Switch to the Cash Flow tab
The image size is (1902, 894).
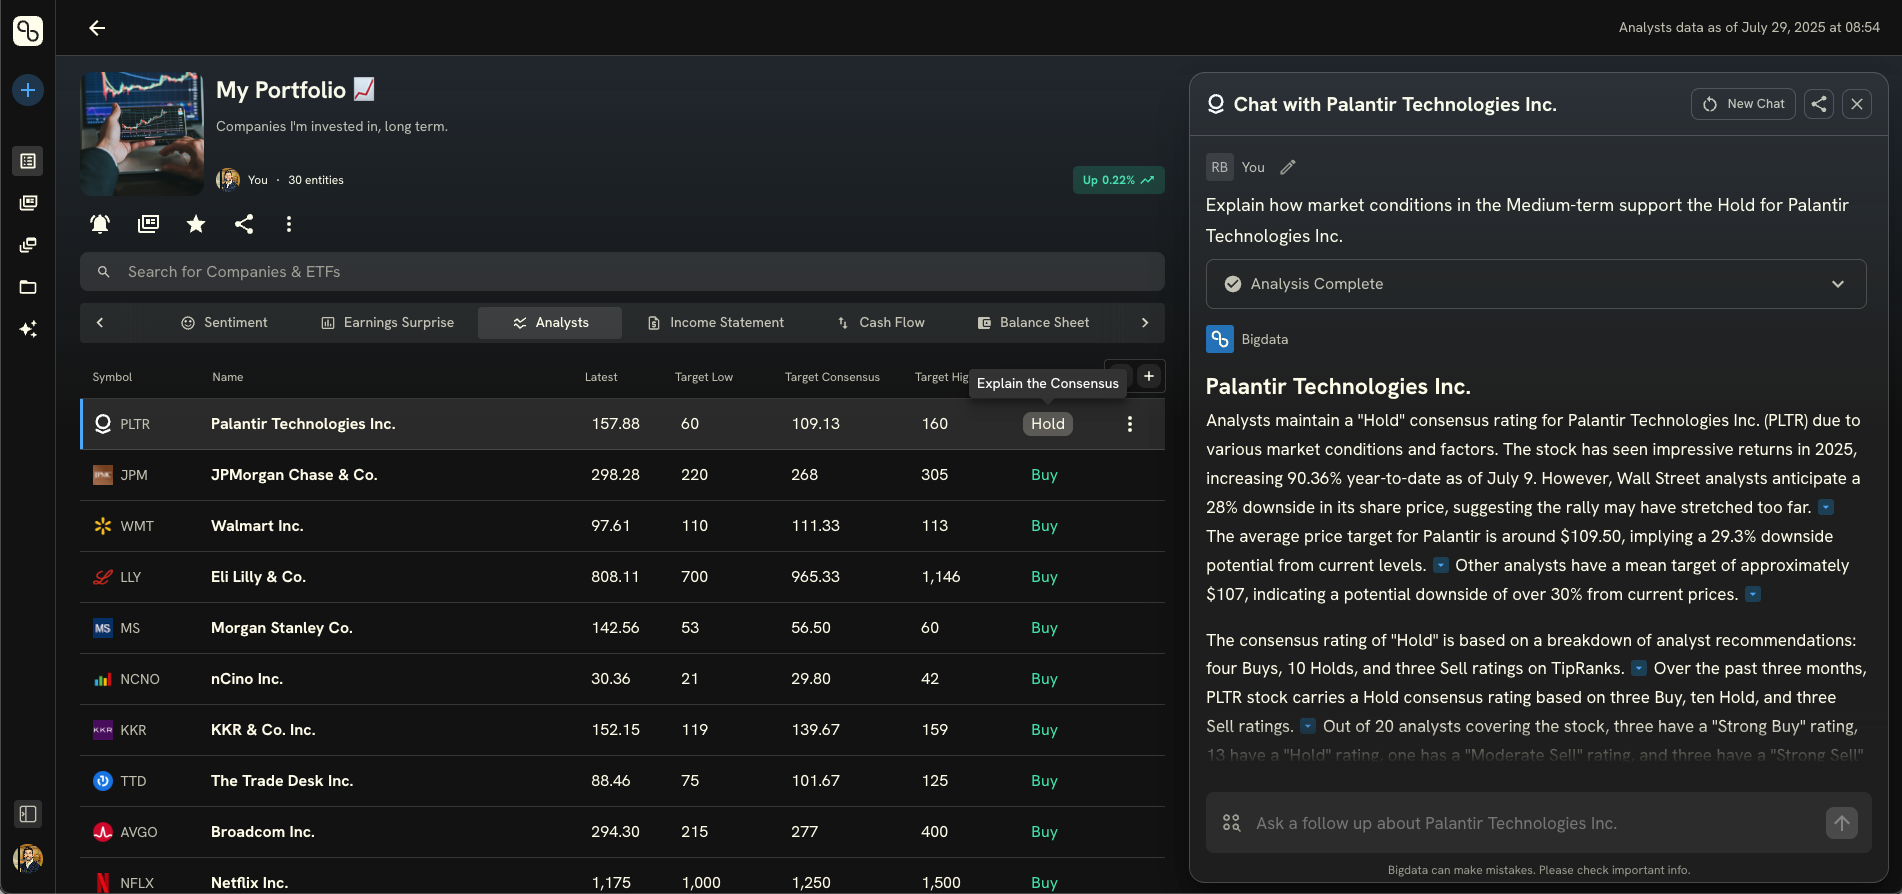881,323
